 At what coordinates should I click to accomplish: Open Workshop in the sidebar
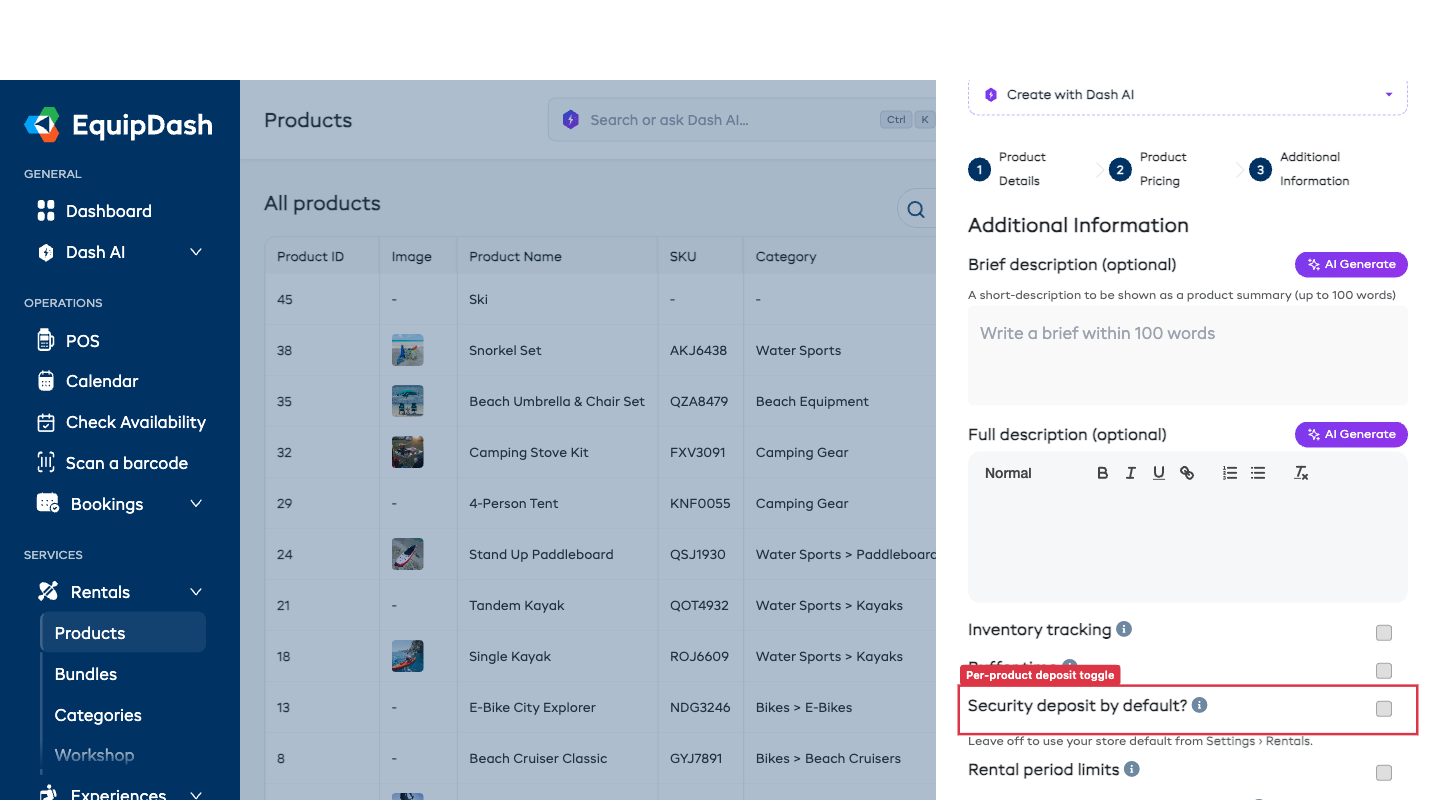point(94,755)
